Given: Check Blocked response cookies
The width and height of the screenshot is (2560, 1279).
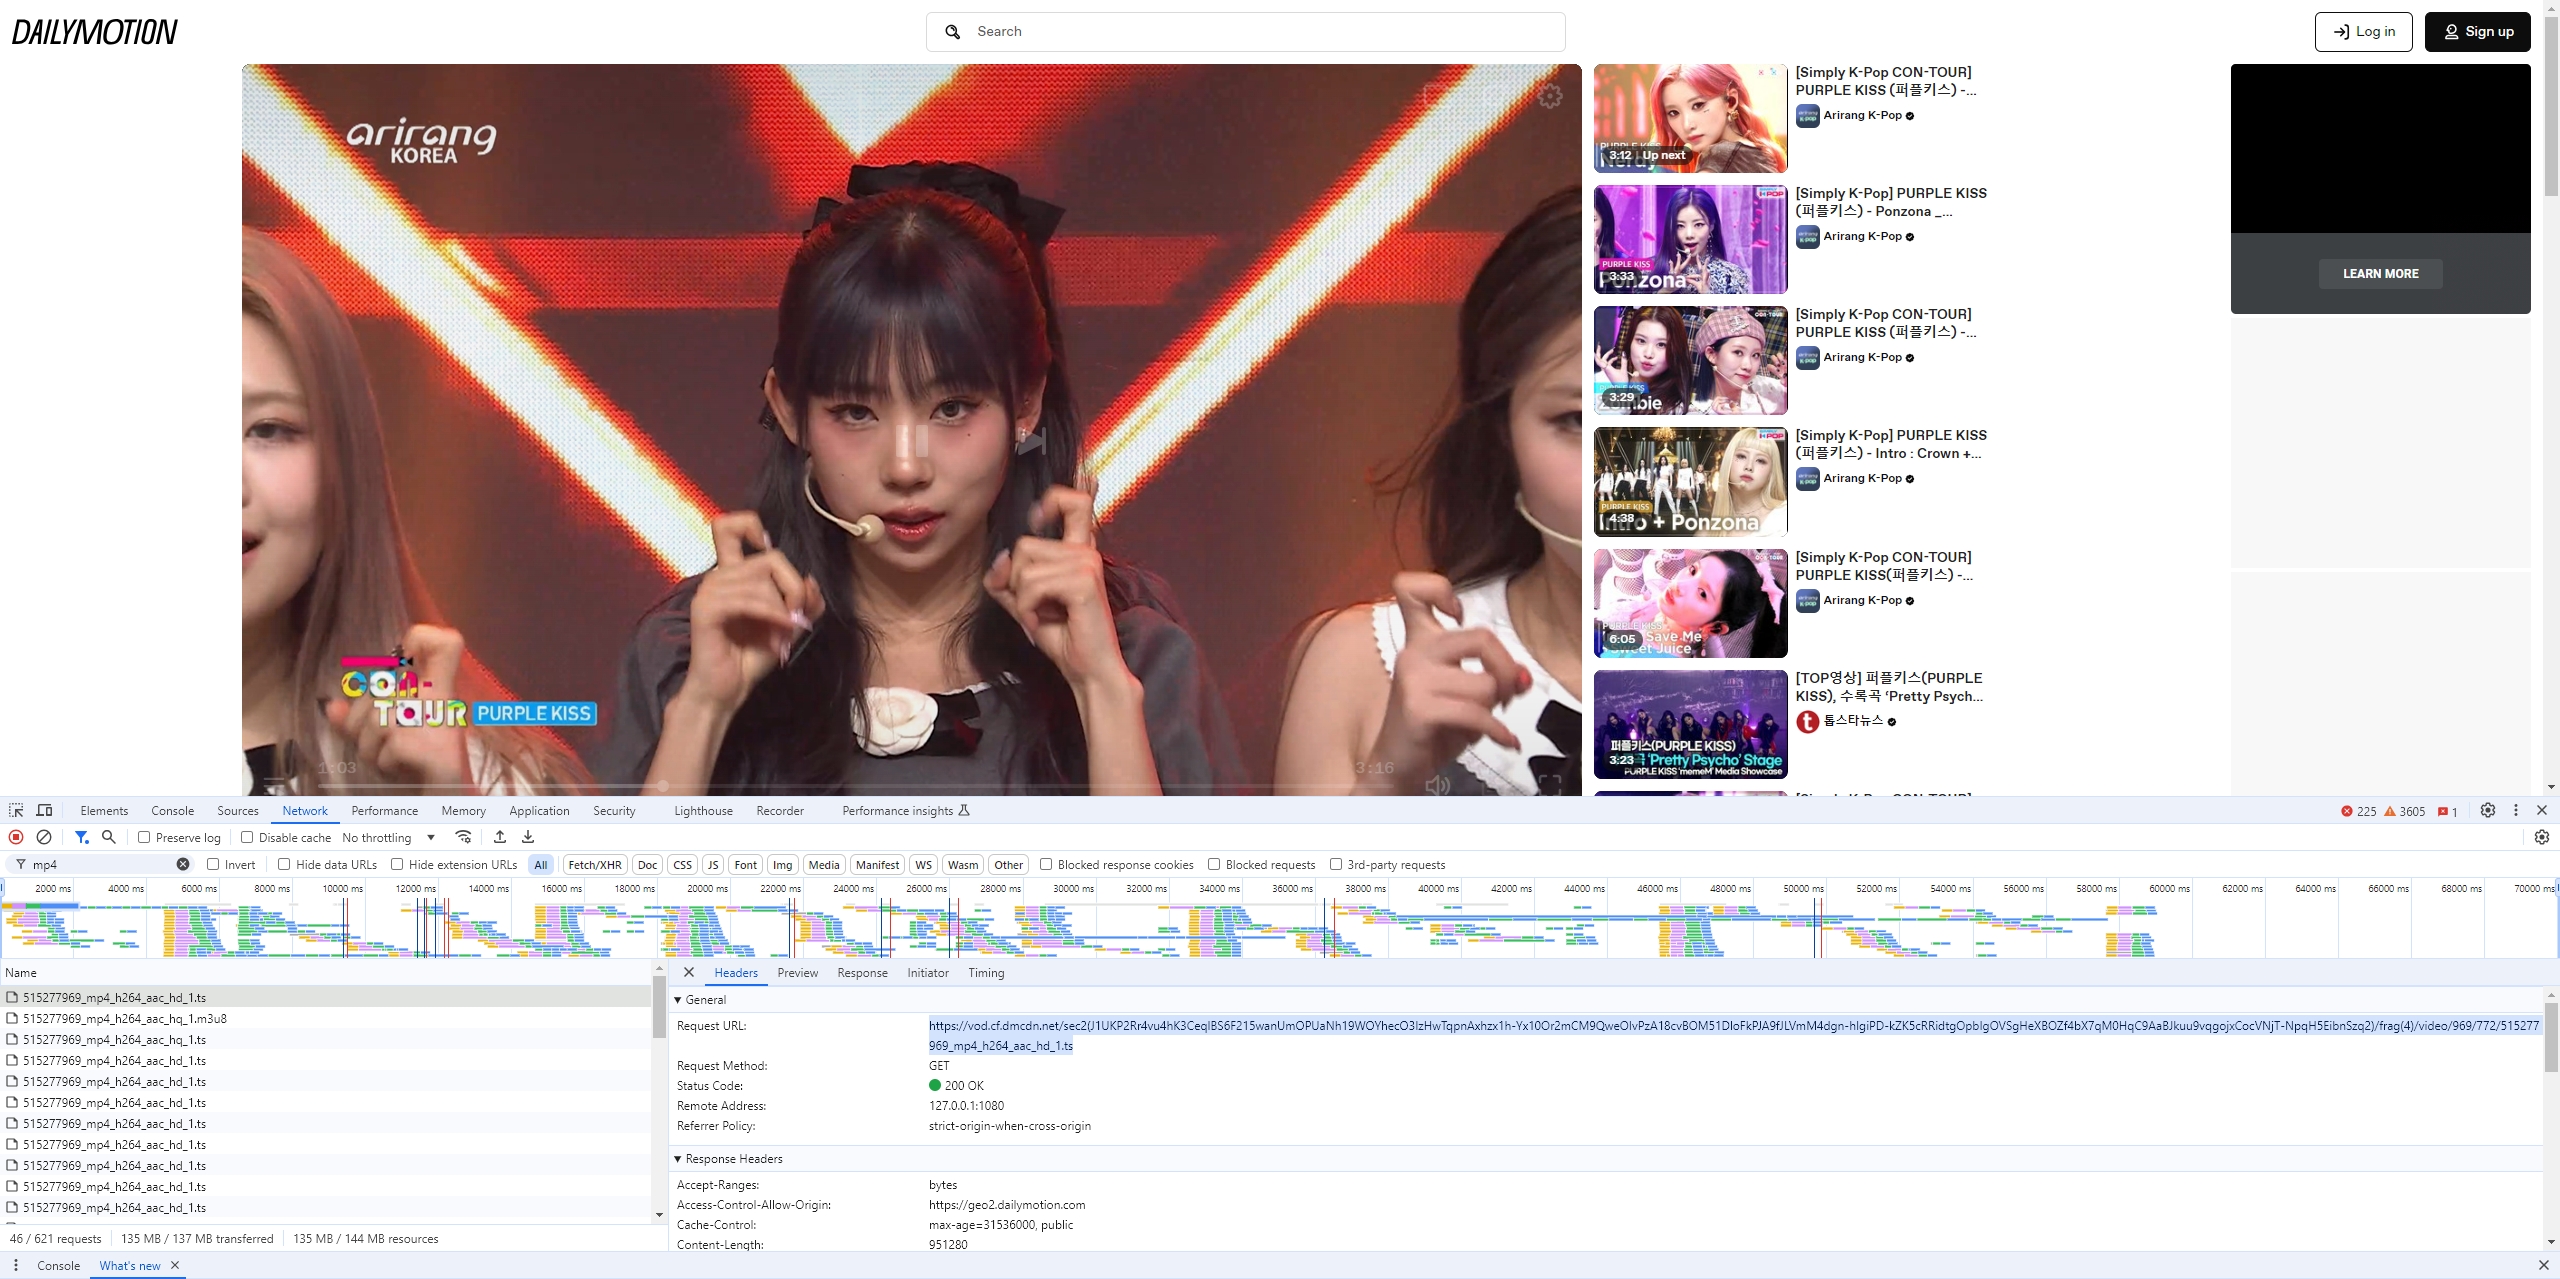Looking at the screenshot, I should pyautogui.click(x=1046, y=864).
